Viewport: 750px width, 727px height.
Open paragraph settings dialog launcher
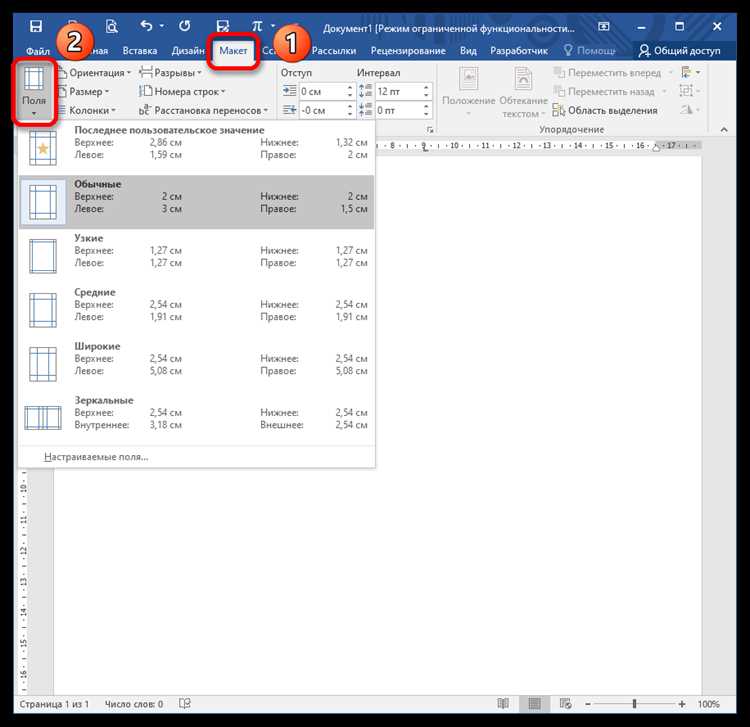click(430, 130)
